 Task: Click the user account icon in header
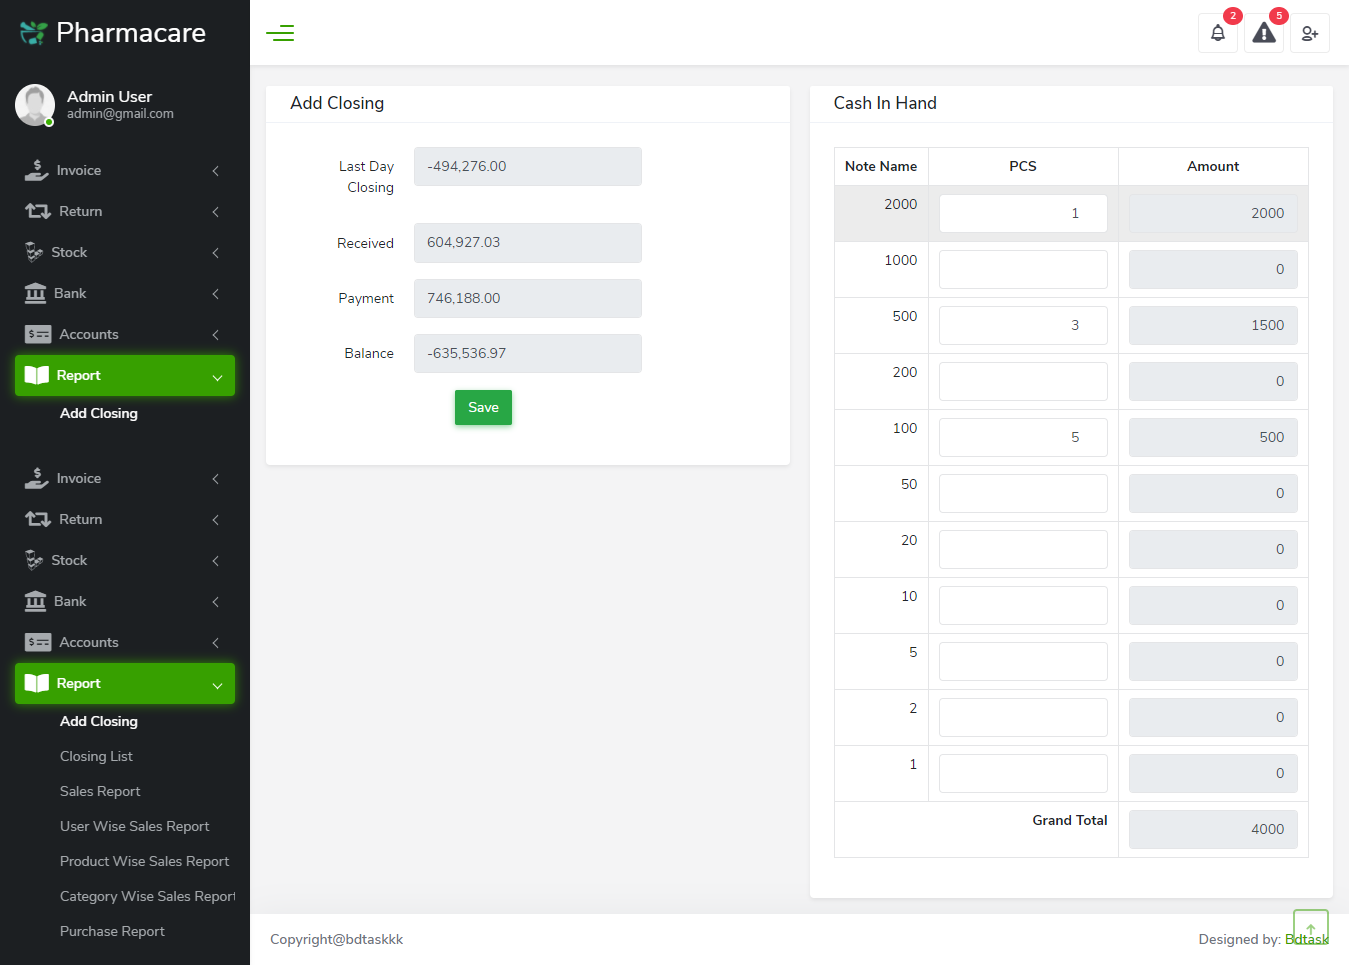1309,33
